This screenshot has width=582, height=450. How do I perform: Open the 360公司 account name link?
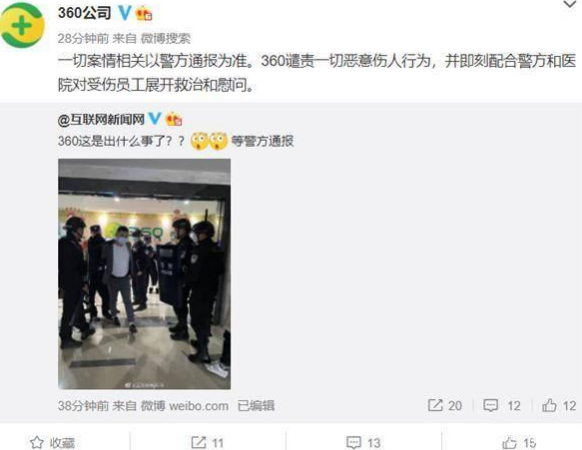point(85,13)
